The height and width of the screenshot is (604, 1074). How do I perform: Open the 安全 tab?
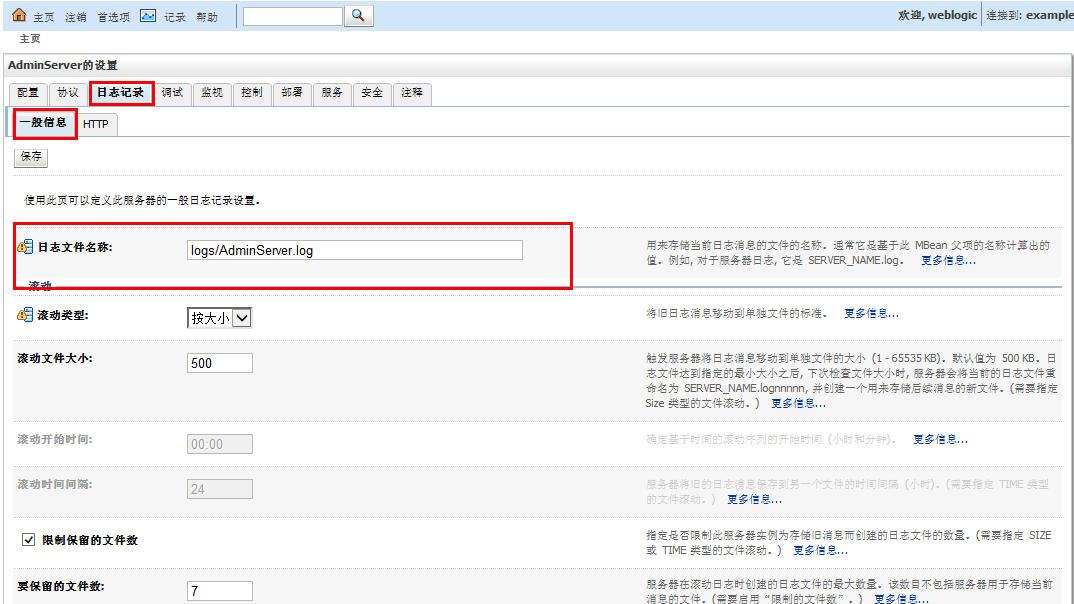pos(372,93)
